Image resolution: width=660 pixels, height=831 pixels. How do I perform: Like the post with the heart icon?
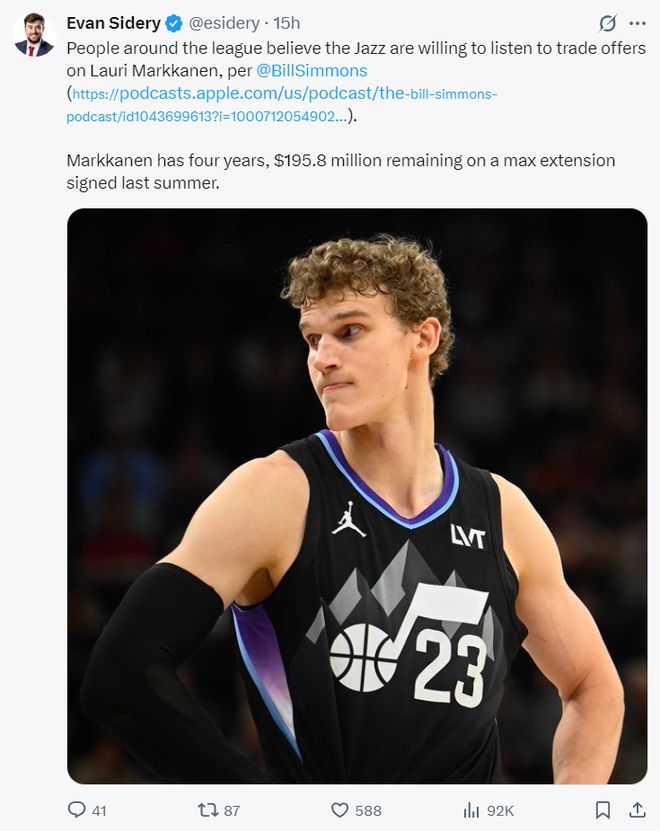pos(340,810)
